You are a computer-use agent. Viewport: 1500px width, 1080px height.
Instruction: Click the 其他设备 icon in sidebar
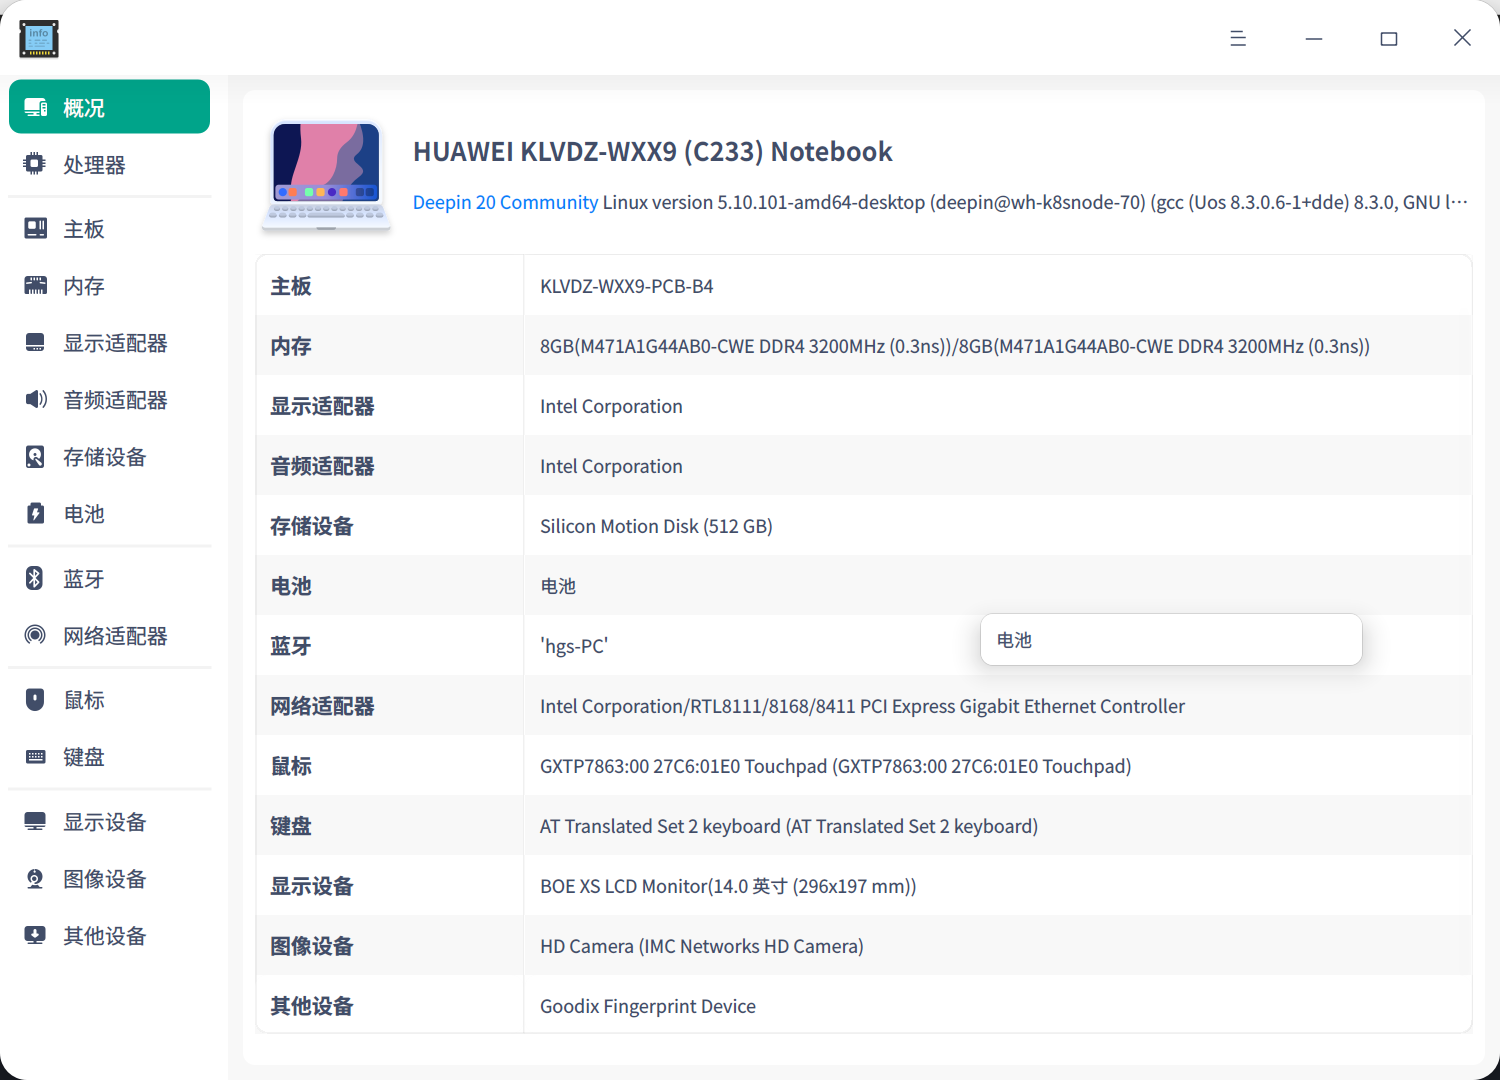point(35,935)
